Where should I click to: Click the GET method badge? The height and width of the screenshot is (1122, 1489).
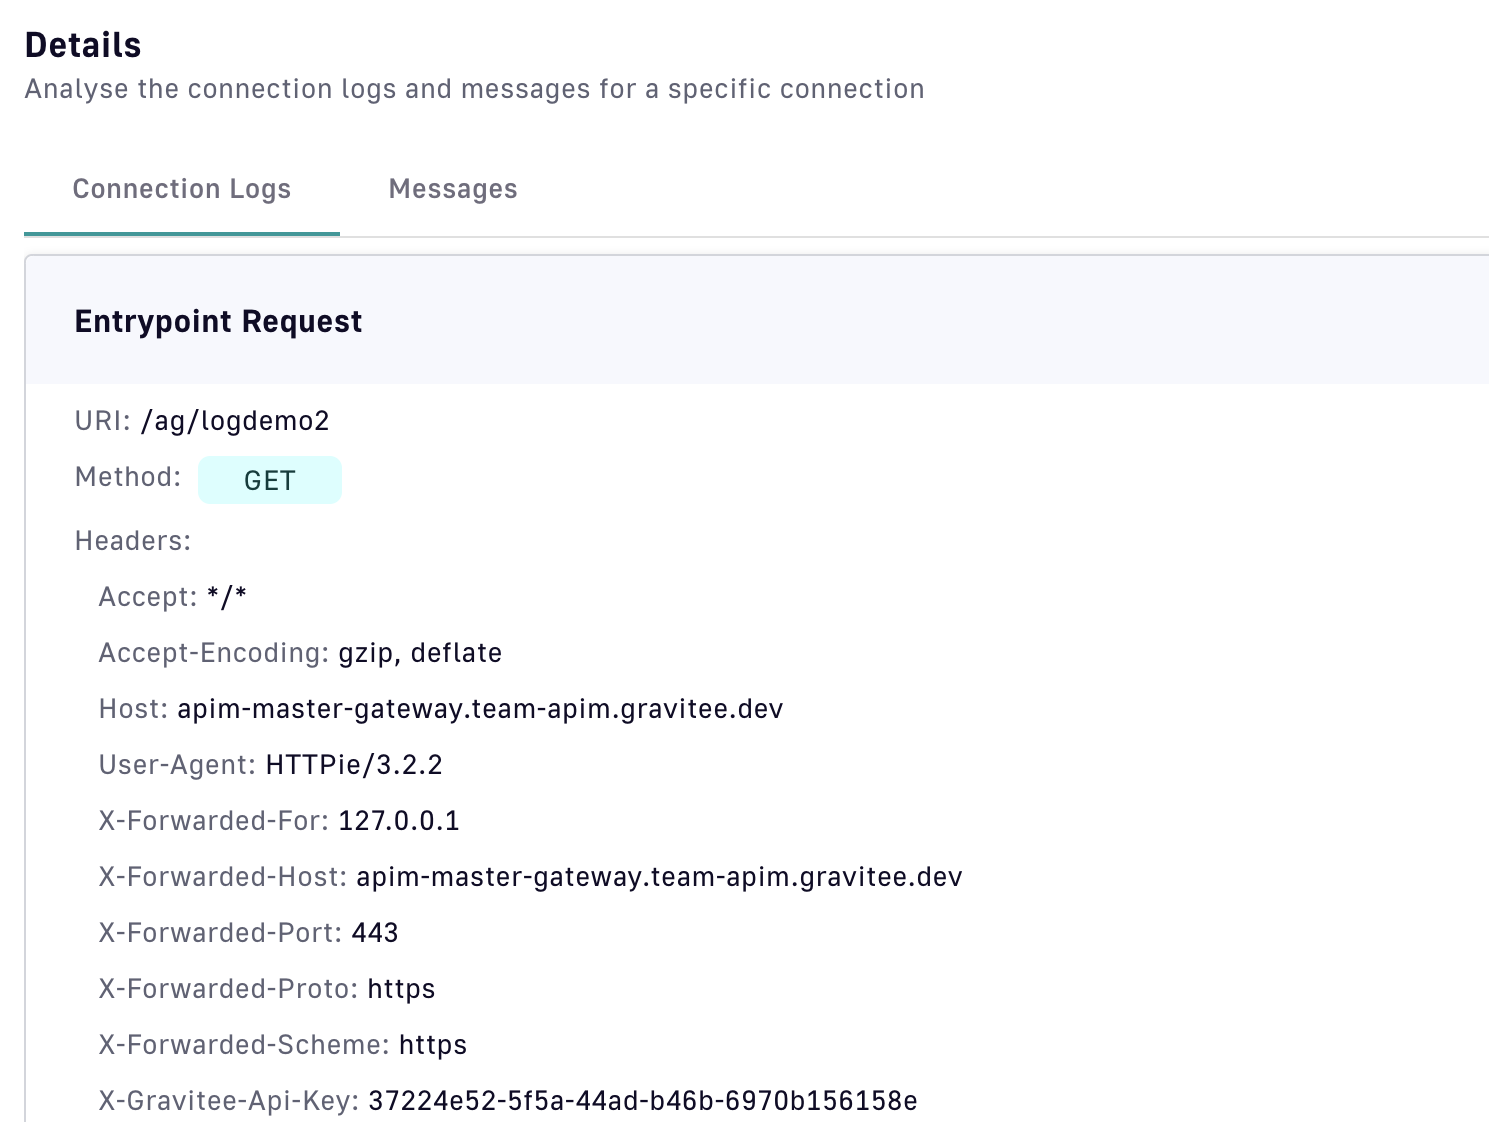pyautogui.click(x=270, y=481)
